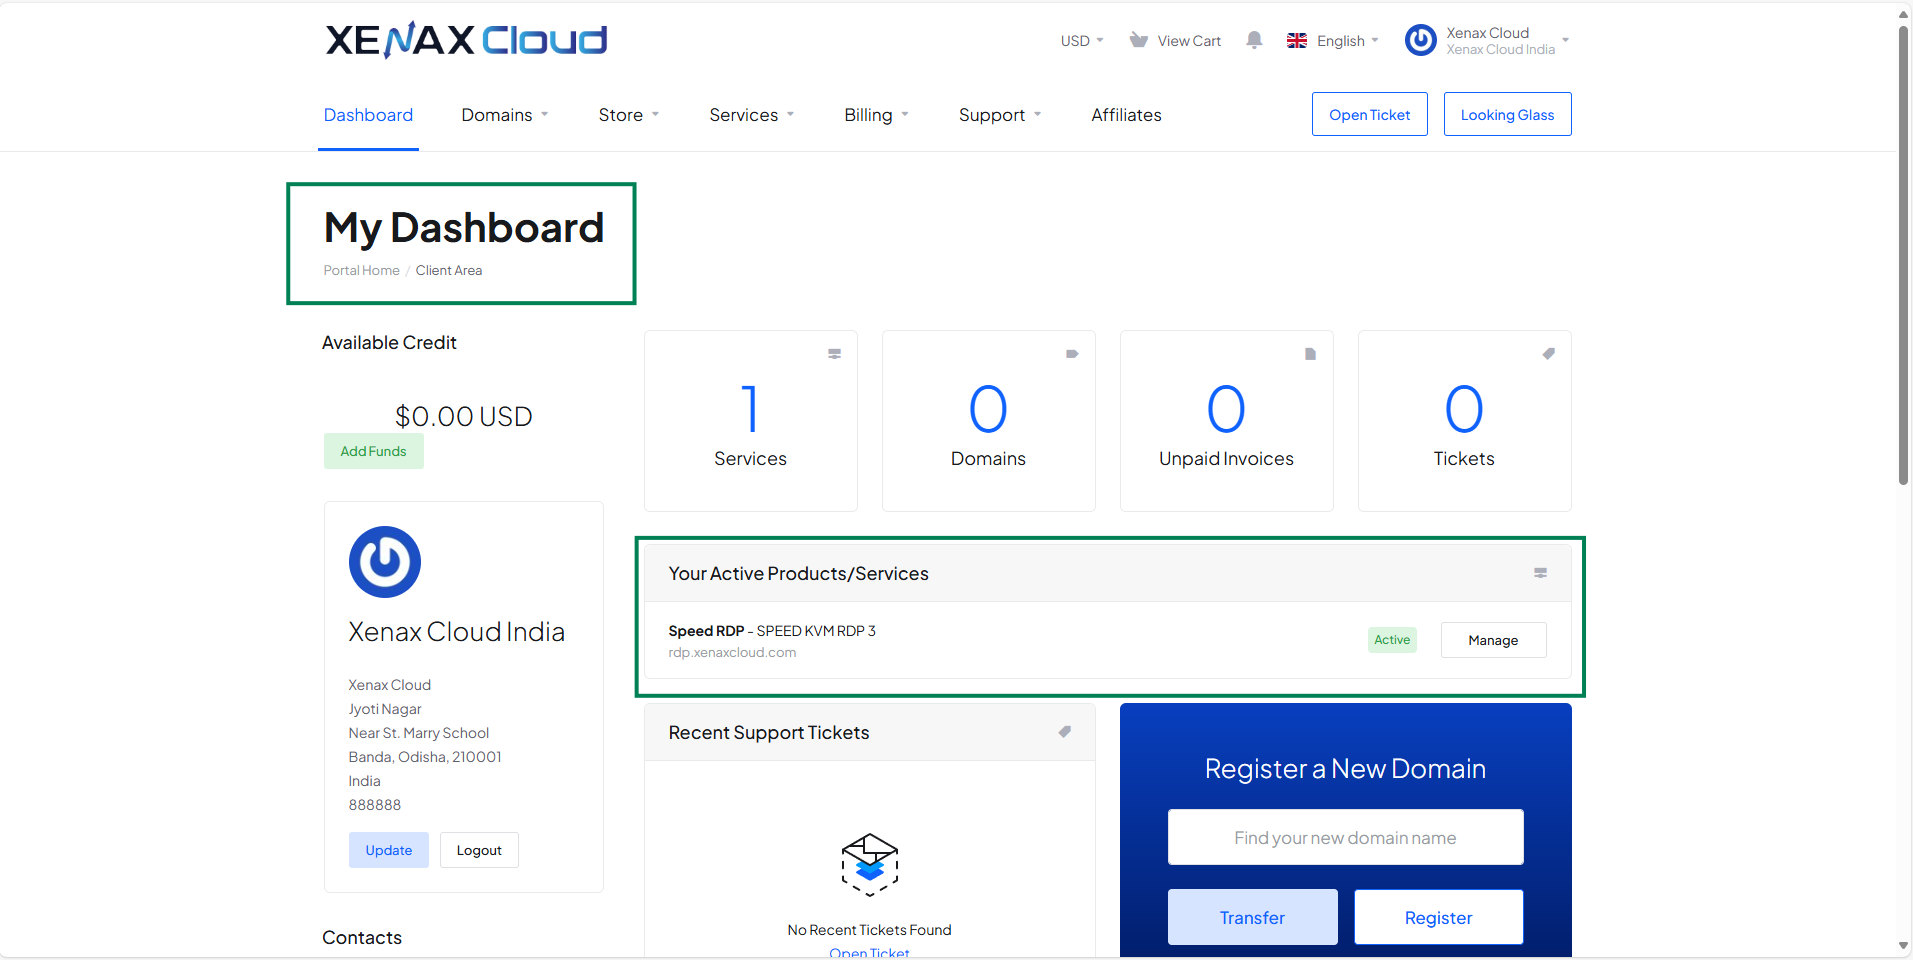Image resolution: width=1913 pixels, height=960 pixels.
Task: Click the Recent Support Tickets header icon
Action: 1065,732
